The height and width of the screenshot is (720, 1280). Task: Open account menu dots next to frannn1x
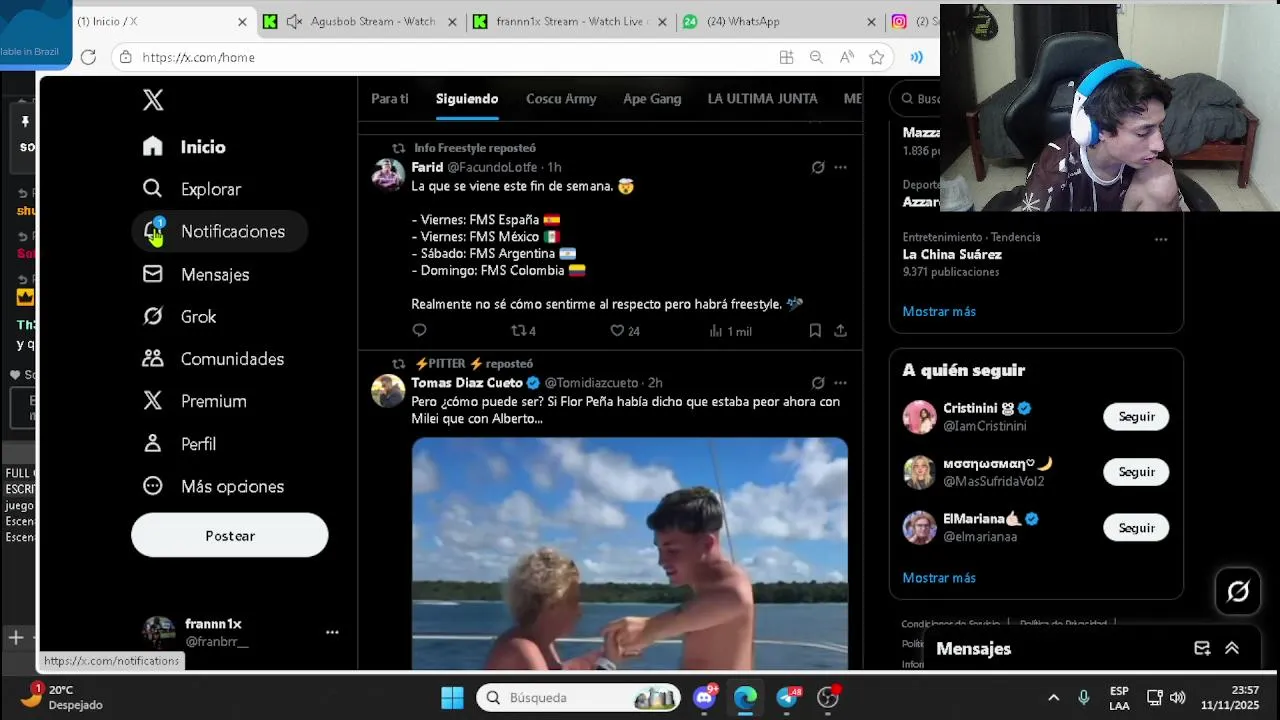(x=332, y=632)
